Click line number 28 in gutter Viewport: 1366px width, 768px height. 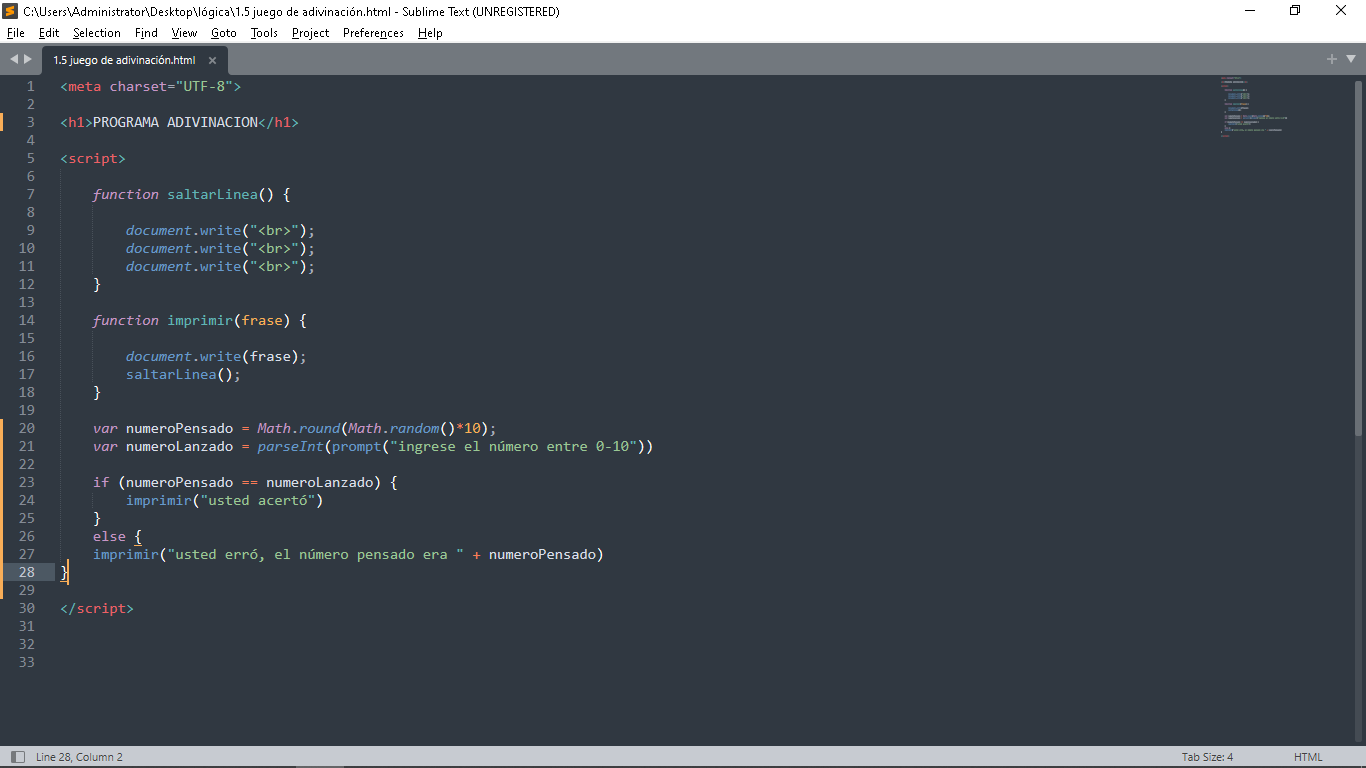[26, 572]
